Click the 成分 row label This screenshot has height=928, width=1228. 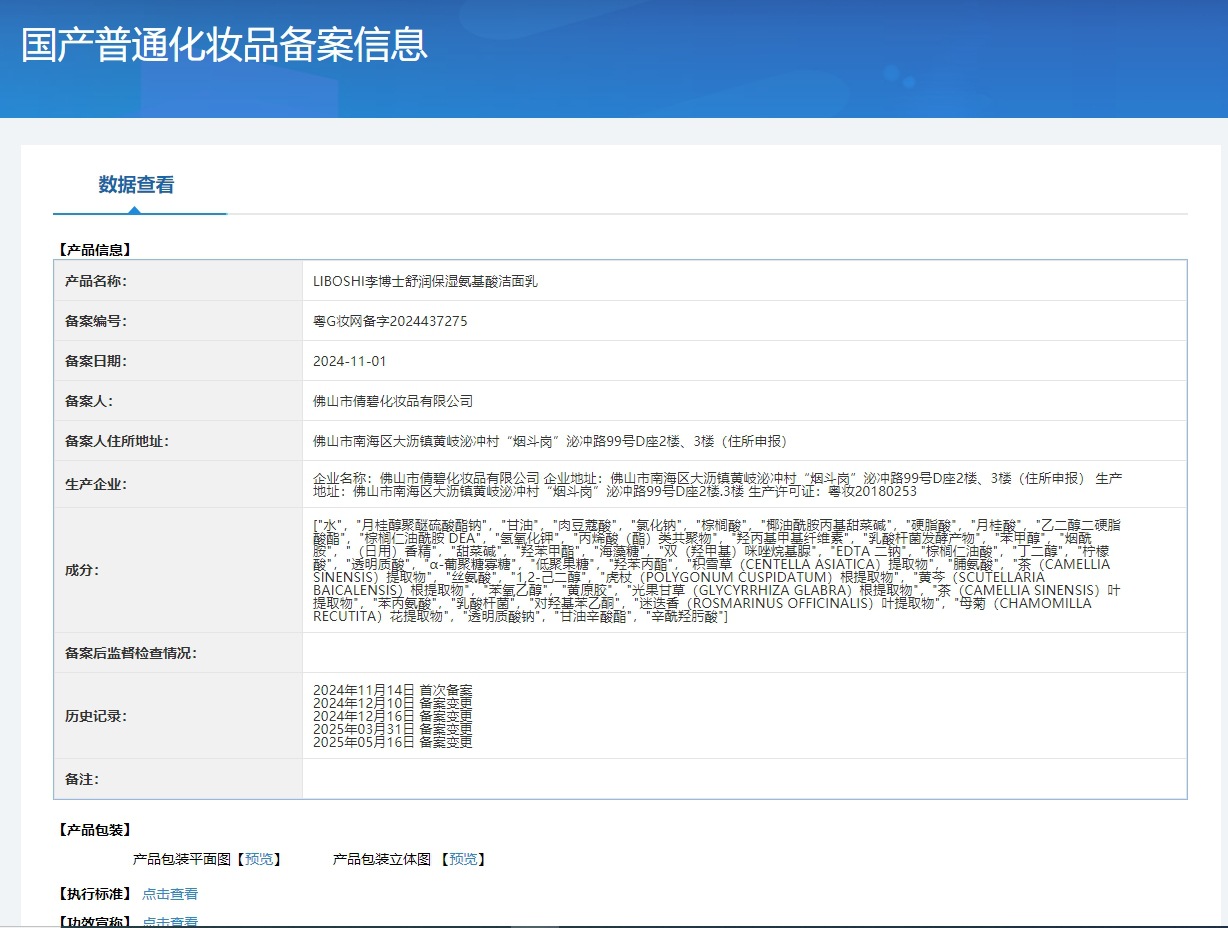pyautogui.click(x=82, y=570)
